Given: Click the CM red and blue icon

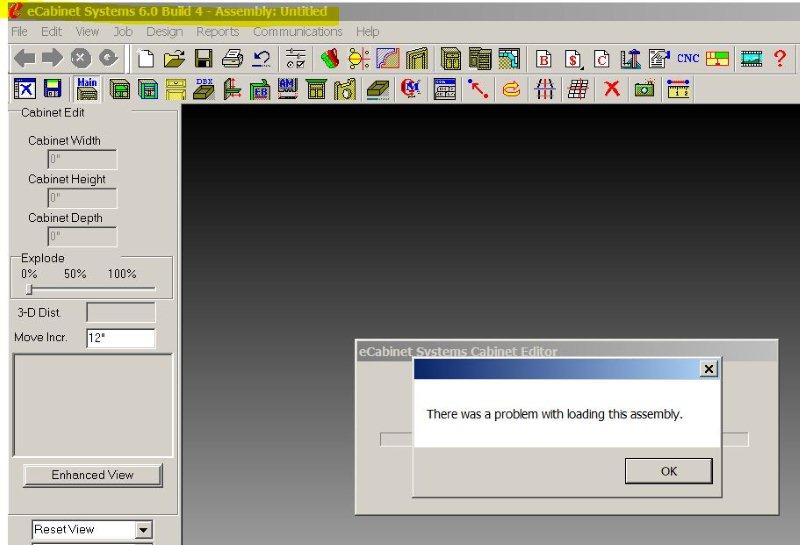Looking at the screenshot, I should (410, 88).
